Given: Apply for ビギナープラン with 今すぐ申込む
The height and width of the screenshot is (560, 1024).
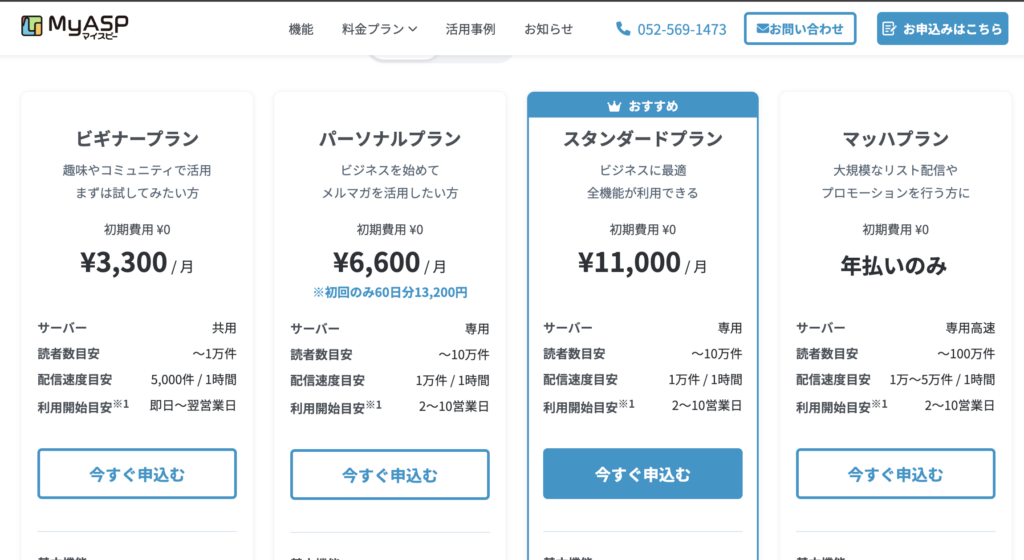Looking at the screenshot, I should 137,474.
